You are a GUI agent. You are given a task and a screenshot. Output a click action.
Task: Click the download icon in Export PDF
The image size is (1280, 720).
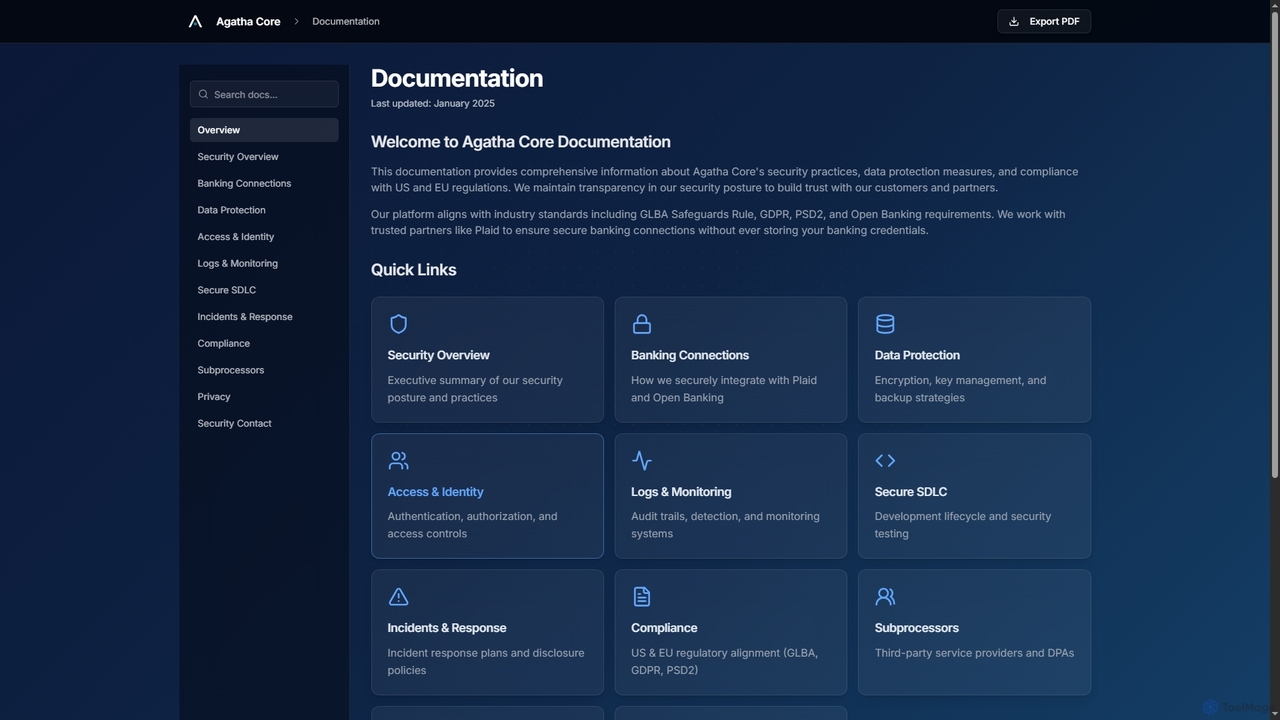tap(1014, 21)
